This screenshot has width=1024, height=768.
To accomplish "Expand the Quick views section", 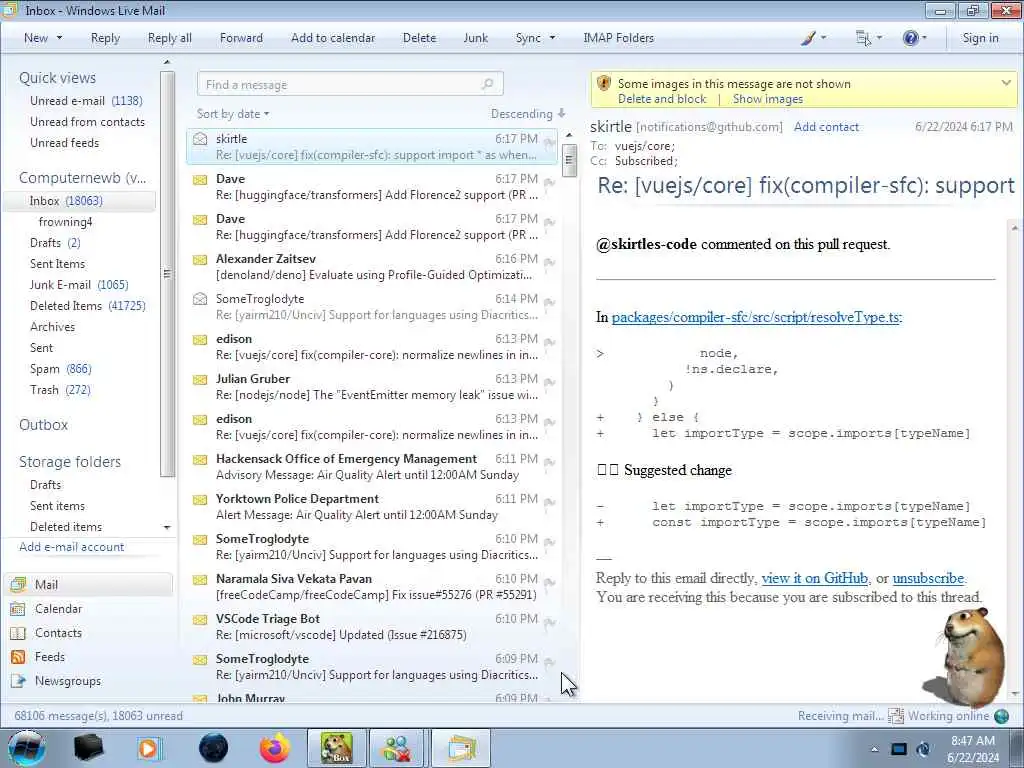I will pyautogui.click(x=57, y=78).
